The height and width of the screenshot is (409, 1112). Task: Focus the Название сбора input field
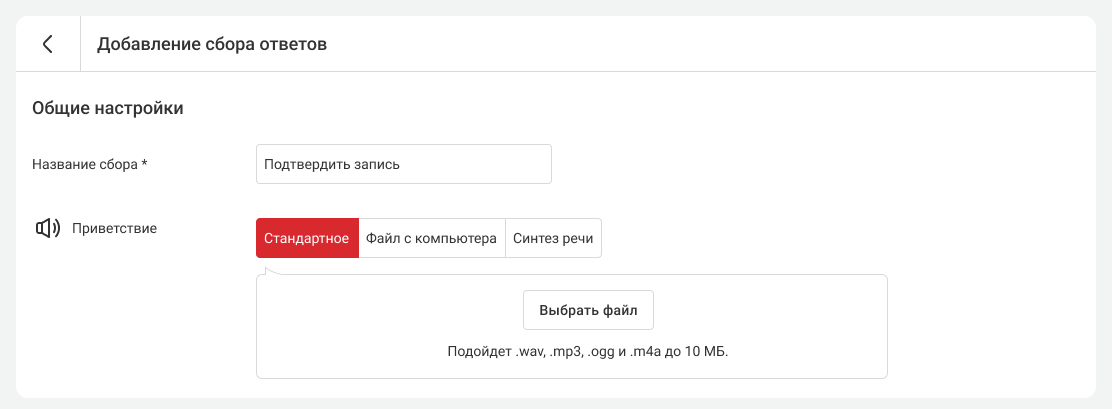click(x=403, y=165)
